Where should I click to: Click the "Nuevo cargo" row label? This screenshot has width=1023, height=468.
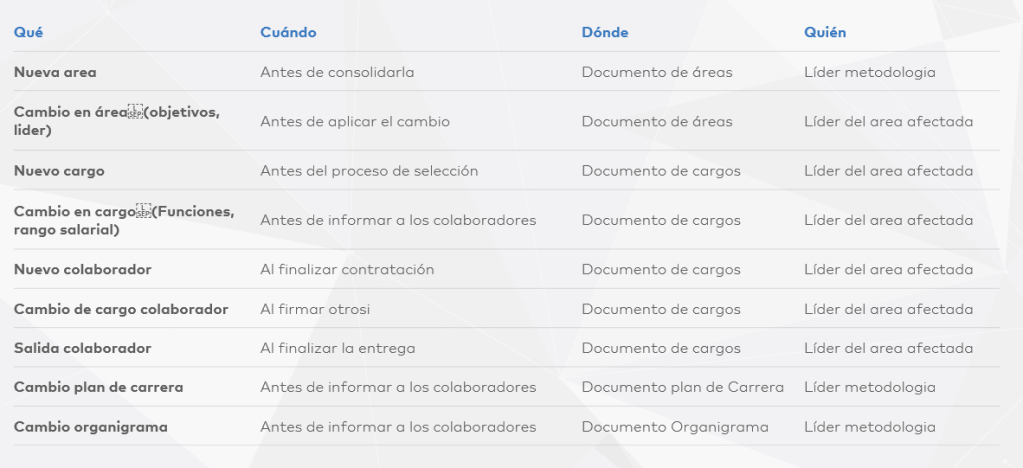coord(59,171)
